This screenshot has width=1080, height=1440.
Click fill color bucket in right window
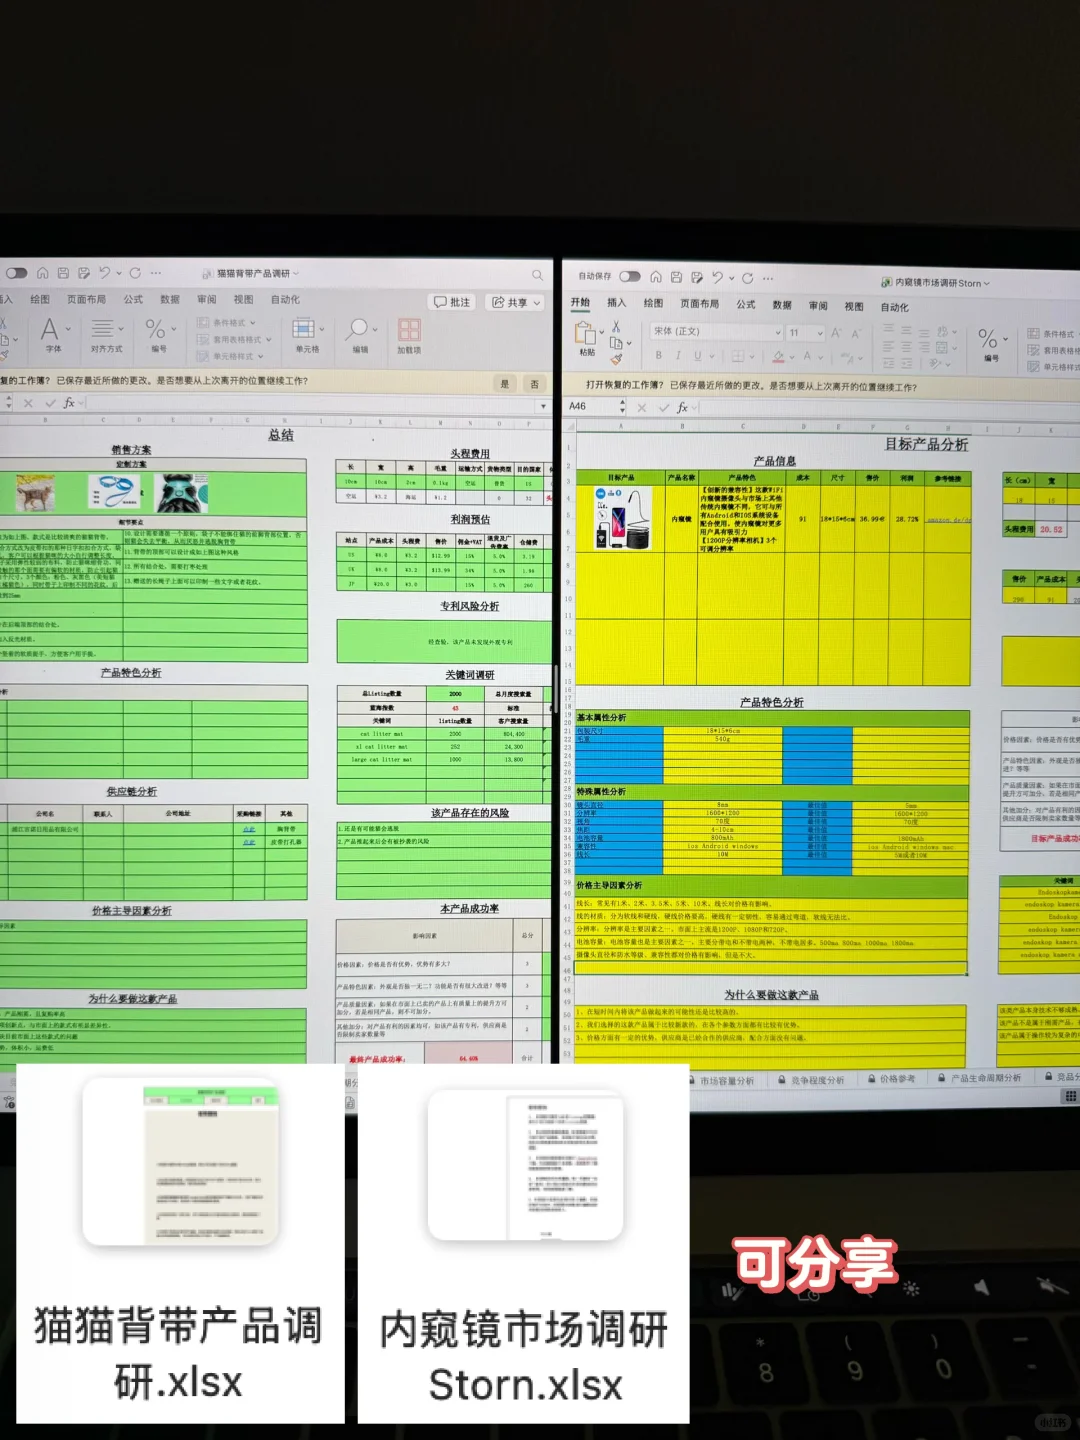click(779, 357)
